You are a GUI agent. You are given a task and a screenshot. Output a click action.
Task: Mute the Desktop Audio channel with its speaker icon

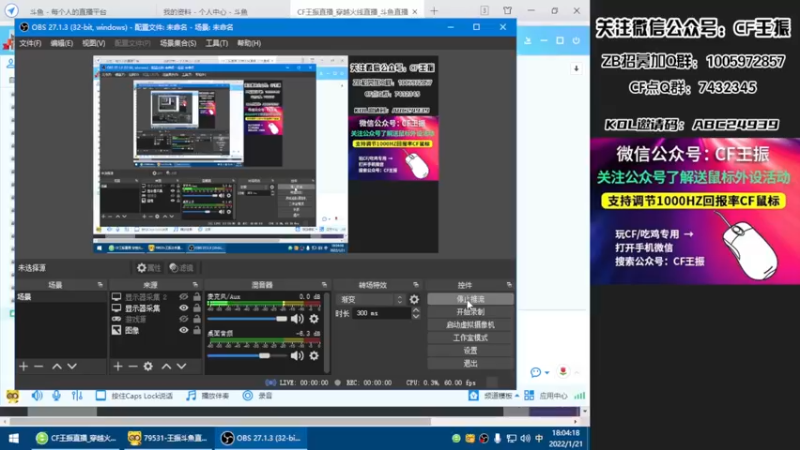[297, 356]
